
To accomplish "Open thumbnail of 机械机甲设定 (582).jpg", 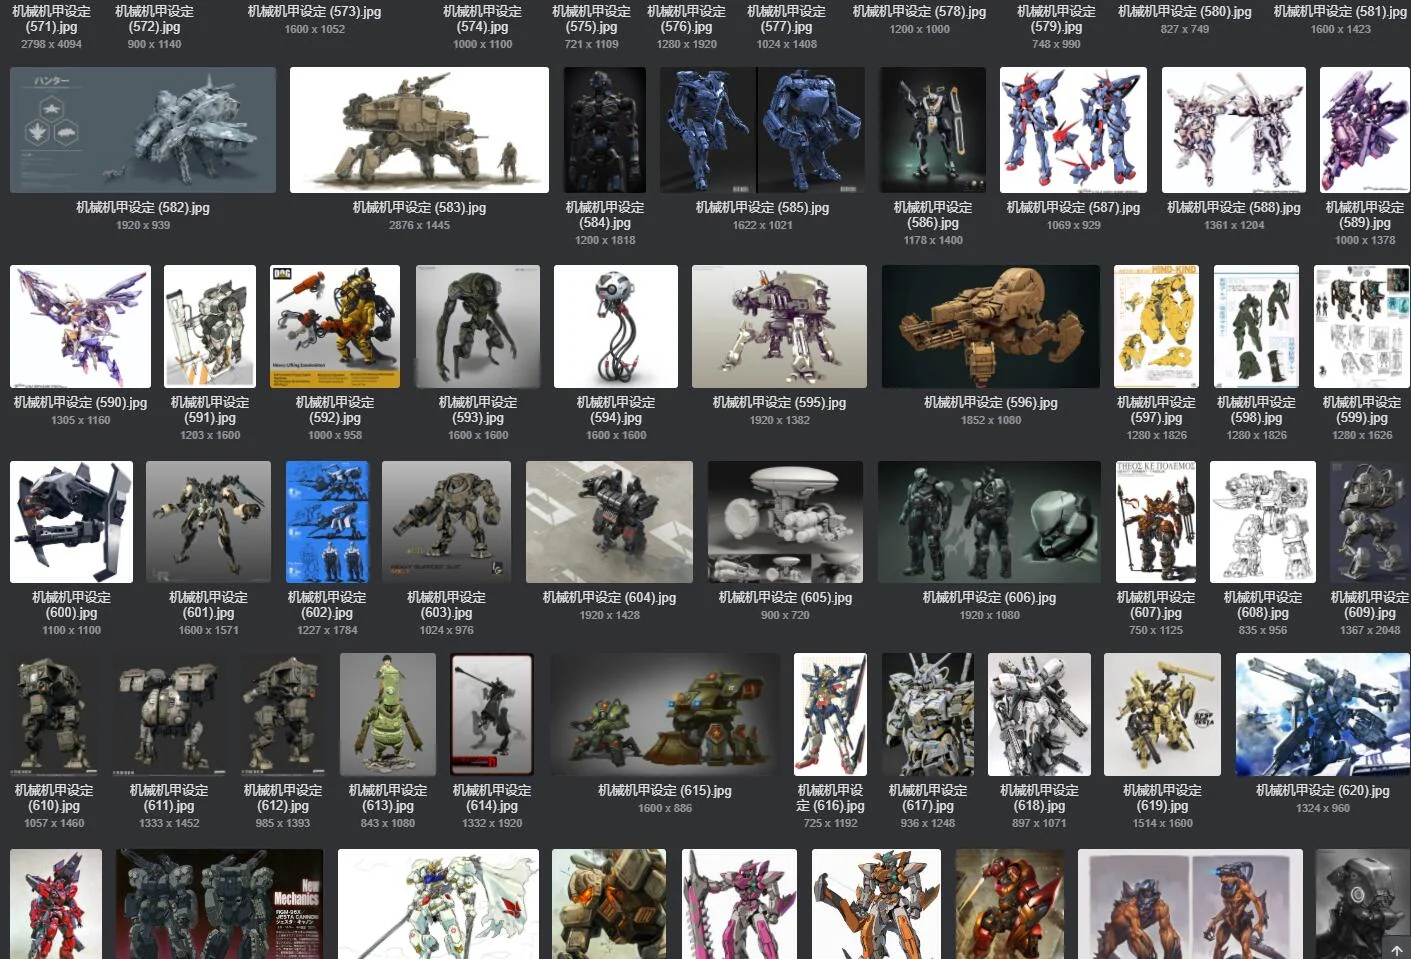I will (x=143, y=130).
